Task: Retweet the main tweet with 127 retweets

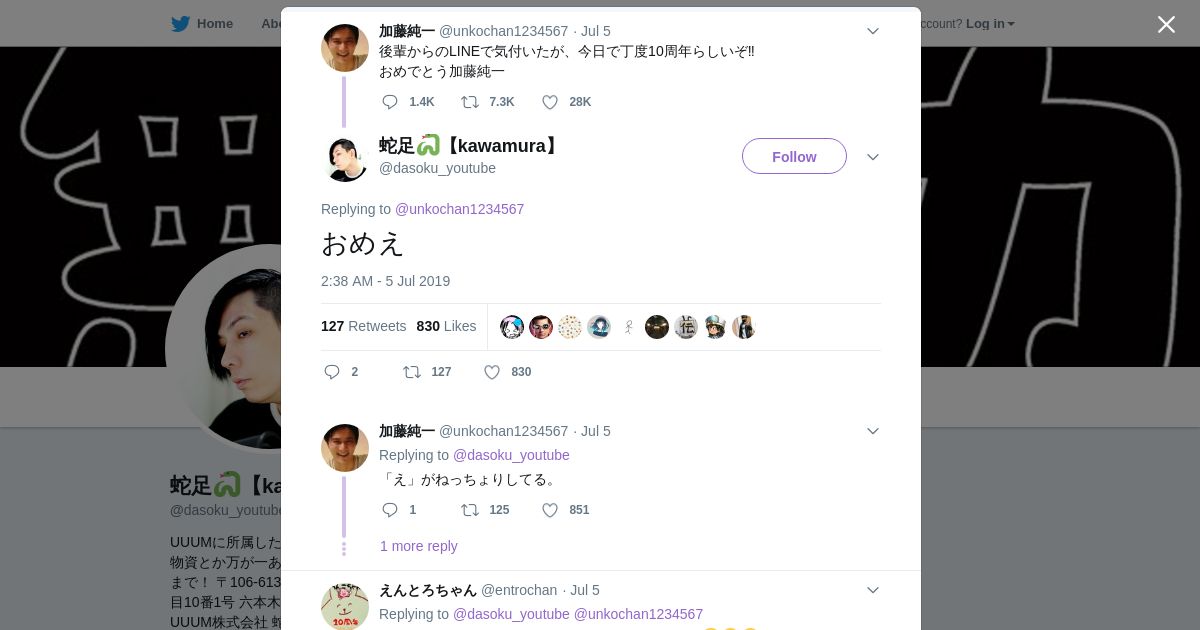Action: coord(412,372)
